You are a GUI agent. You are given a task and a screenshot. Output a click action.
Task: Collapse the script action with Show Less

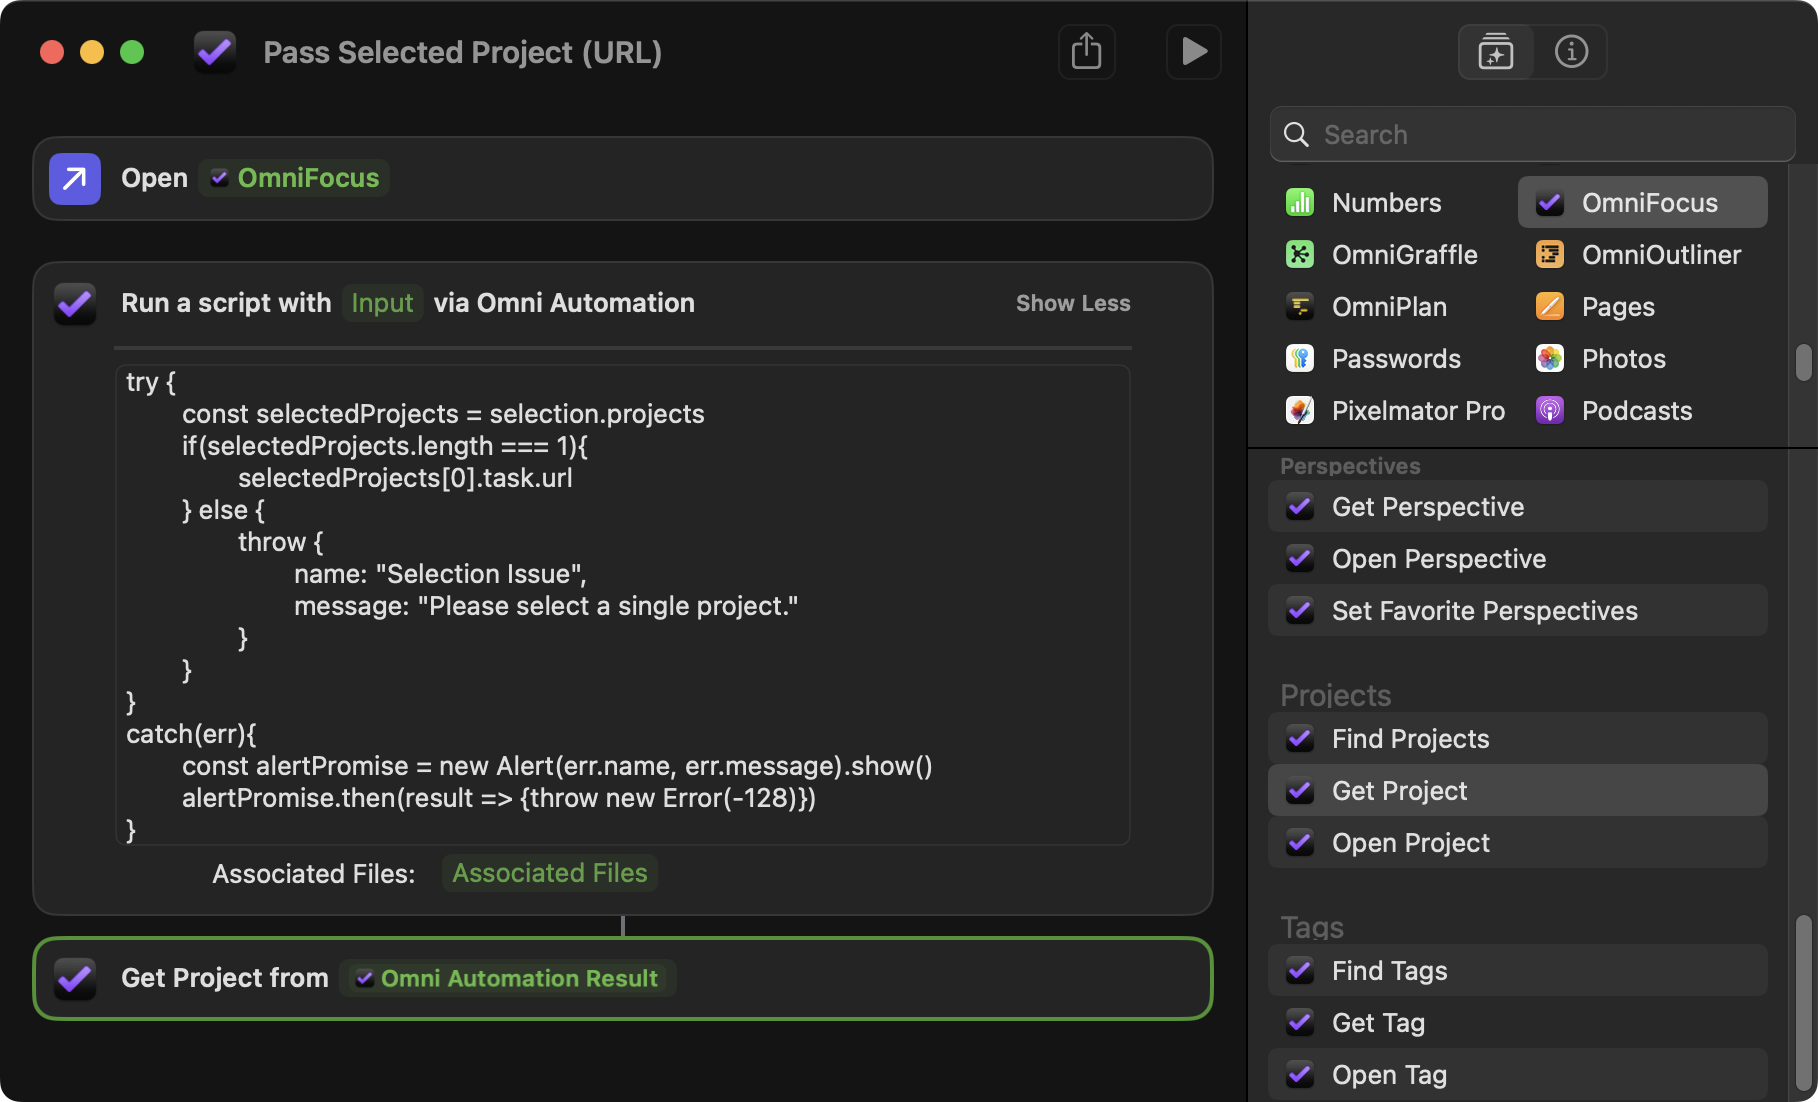1073,303
